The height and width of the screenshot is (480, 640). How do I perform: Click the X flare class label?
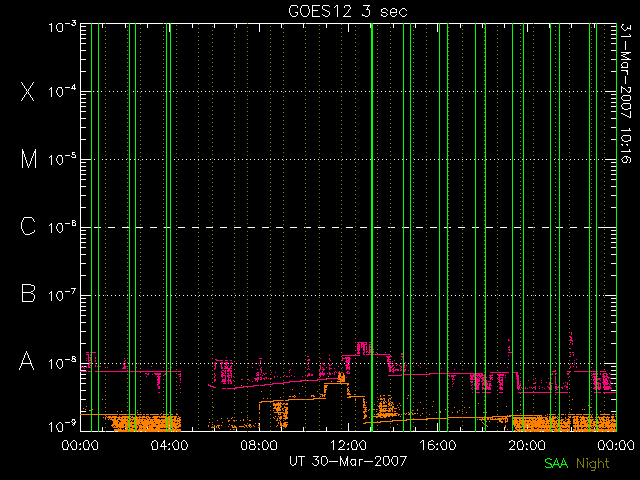pyautogui.click(x=28, y=91)
